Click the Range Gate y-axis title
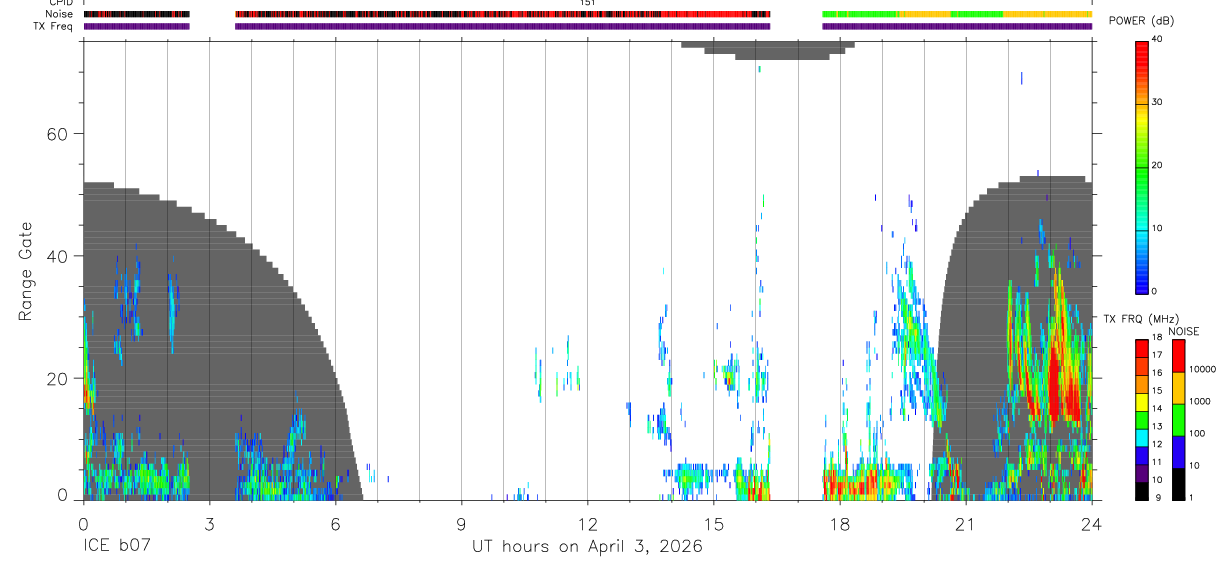The width and height of the screenshot is (1228, 567). (25, 272)
